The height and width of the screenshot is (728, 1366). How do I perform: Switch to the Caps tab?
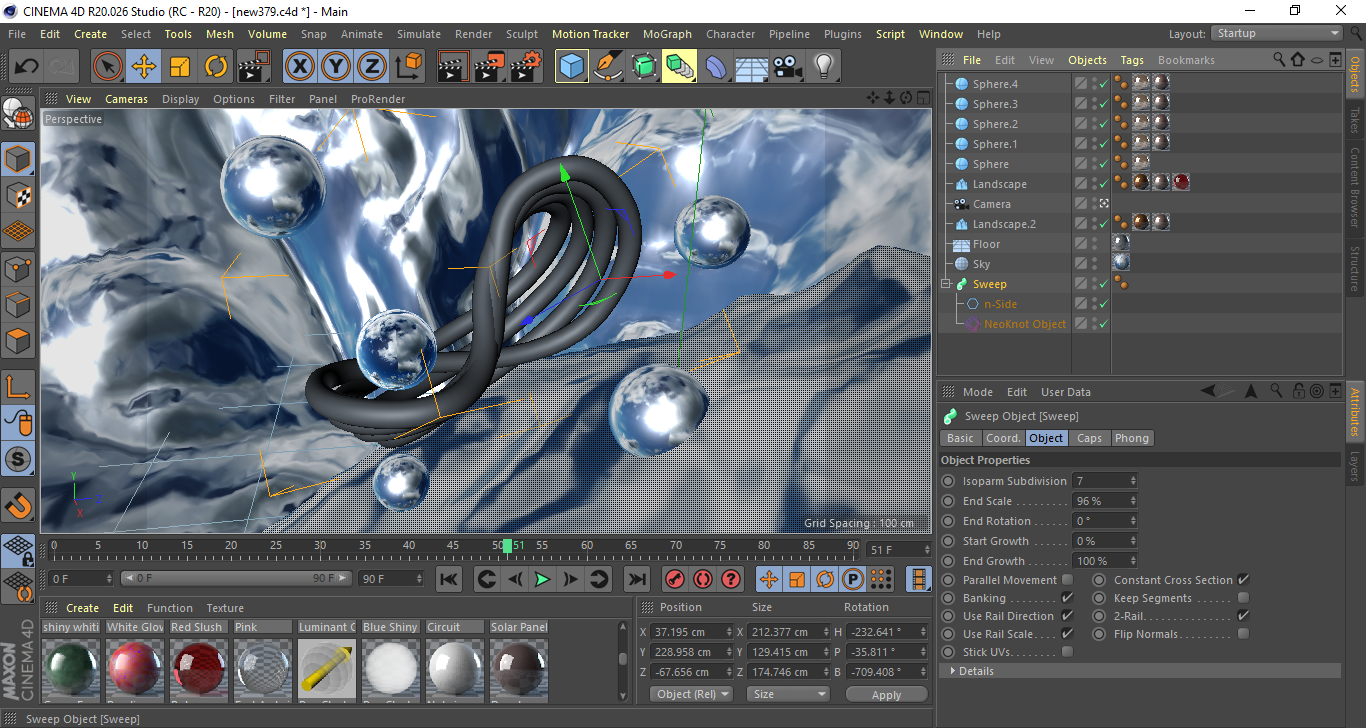(x=1089, y=438)
